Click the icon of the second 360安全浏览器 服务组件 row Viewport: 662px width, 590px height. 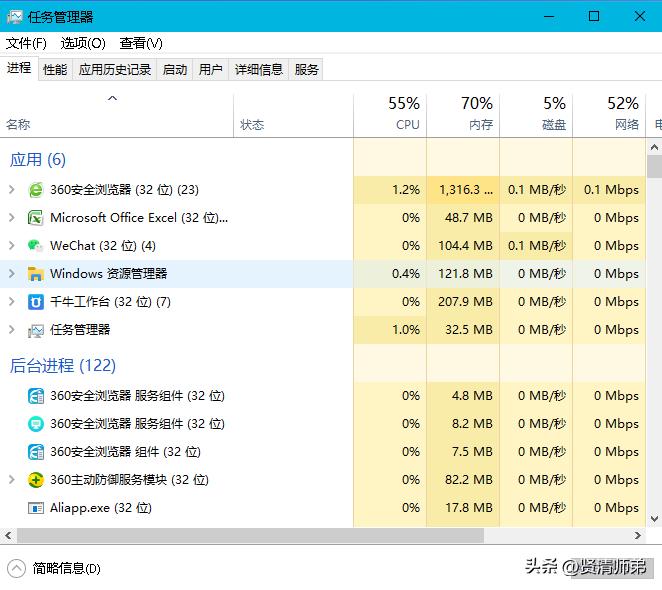click(36, 424)
